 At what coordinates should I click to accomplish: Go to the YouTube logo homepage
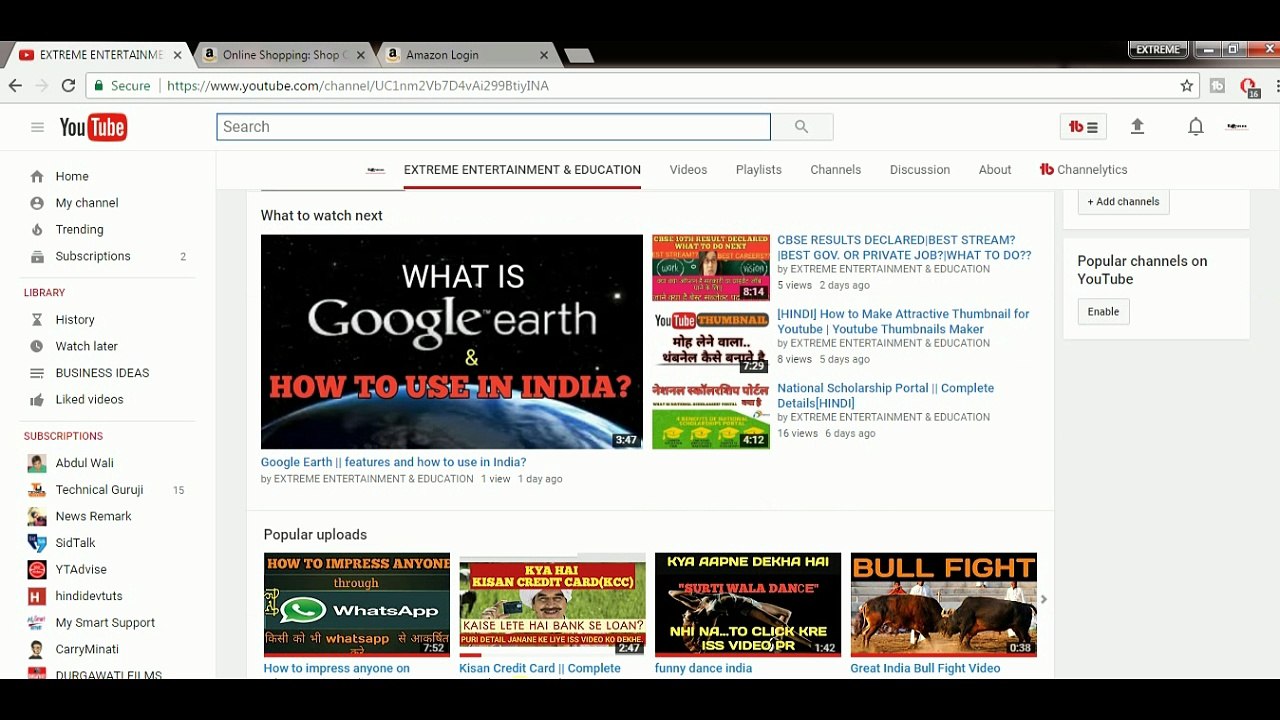(x=93, y=127)
